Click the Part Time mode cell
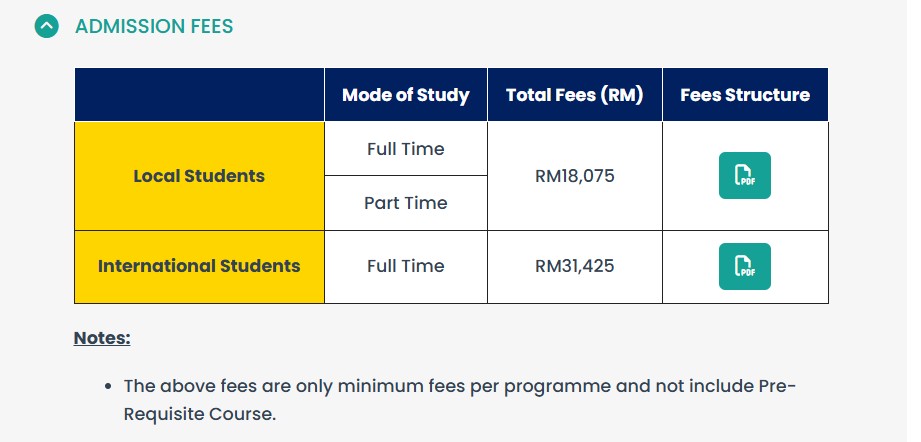 tap(405, 203)
